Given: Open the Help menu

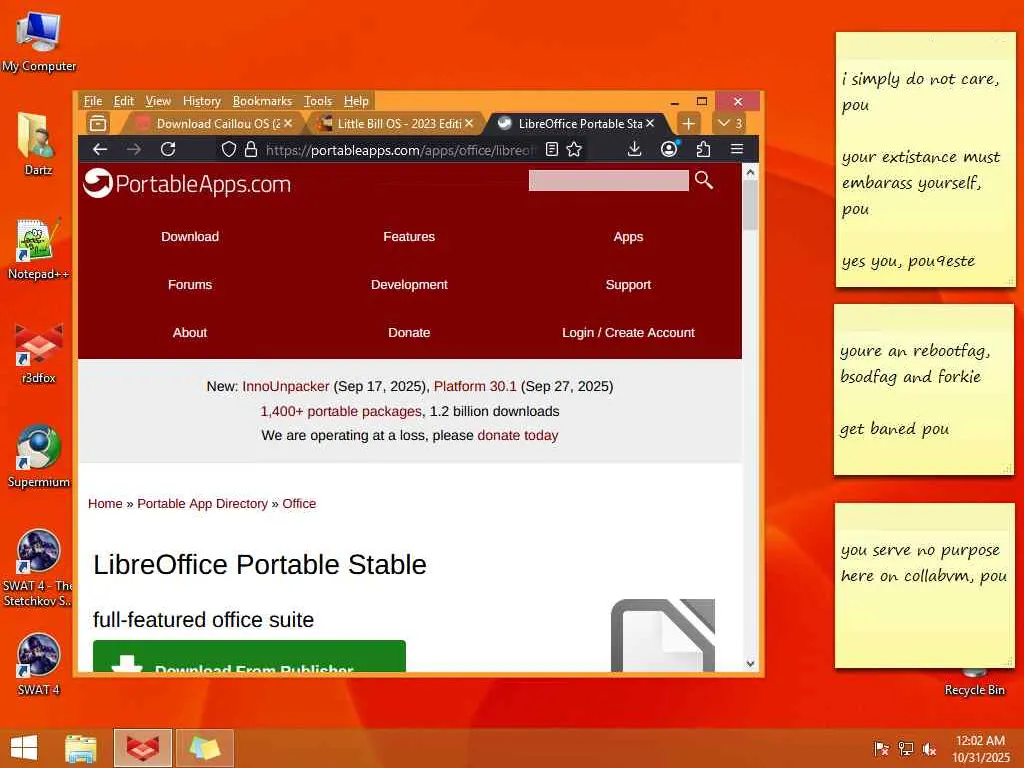Looking at the screenshot, I should pyautogui.click(x=357, y=101).
